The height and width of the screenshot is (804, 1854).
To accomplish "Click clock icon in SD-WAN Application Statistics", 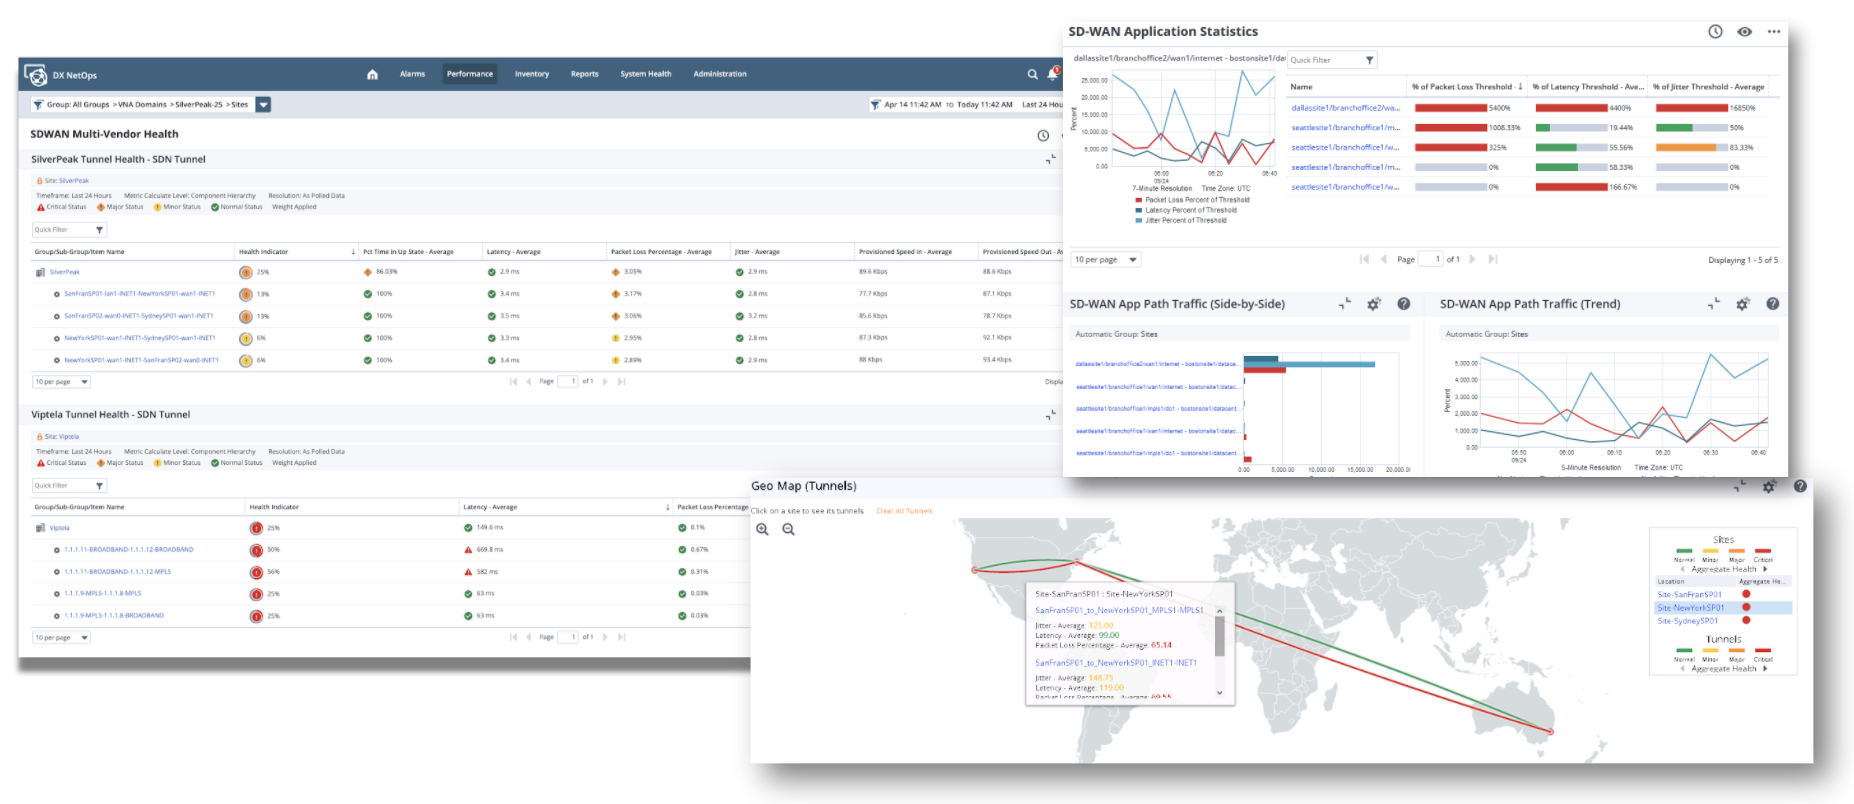I will click(x=1715, y=32).
